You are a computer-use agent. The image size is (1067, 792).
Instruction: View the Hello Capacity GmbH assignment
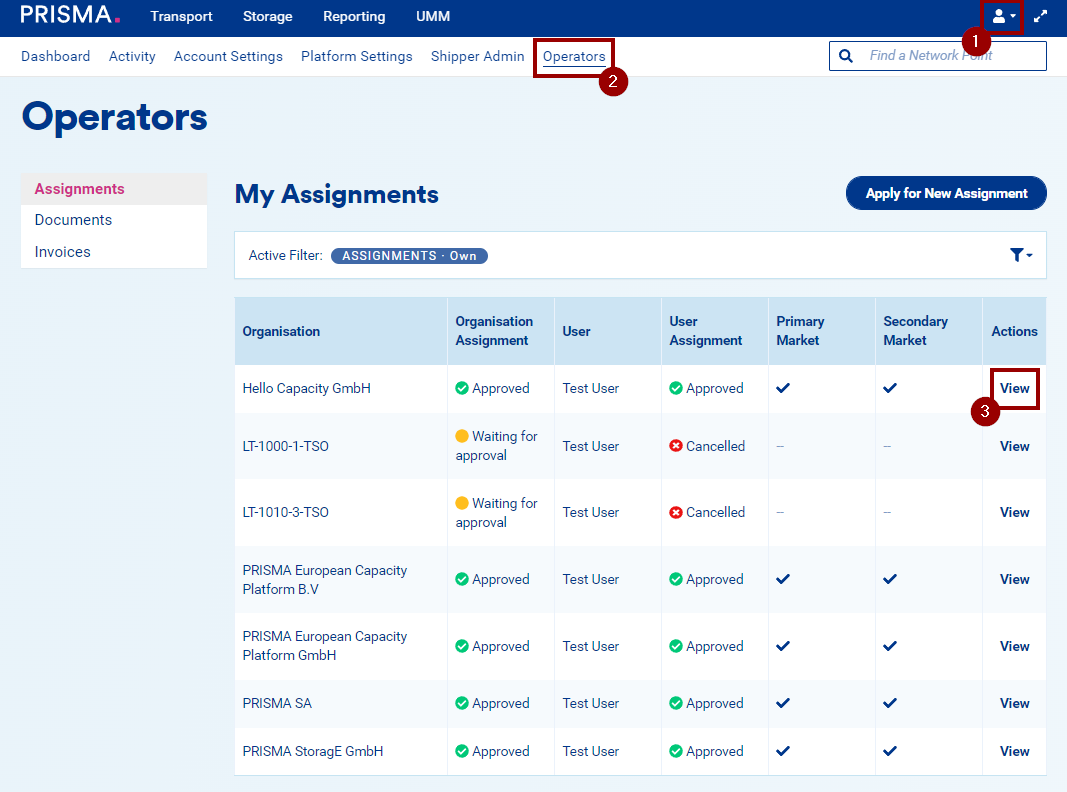1014,388
